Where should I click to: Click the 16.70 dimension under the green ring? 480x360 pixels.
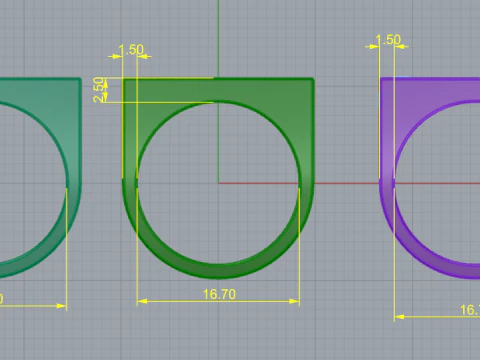tap(219, 294)
